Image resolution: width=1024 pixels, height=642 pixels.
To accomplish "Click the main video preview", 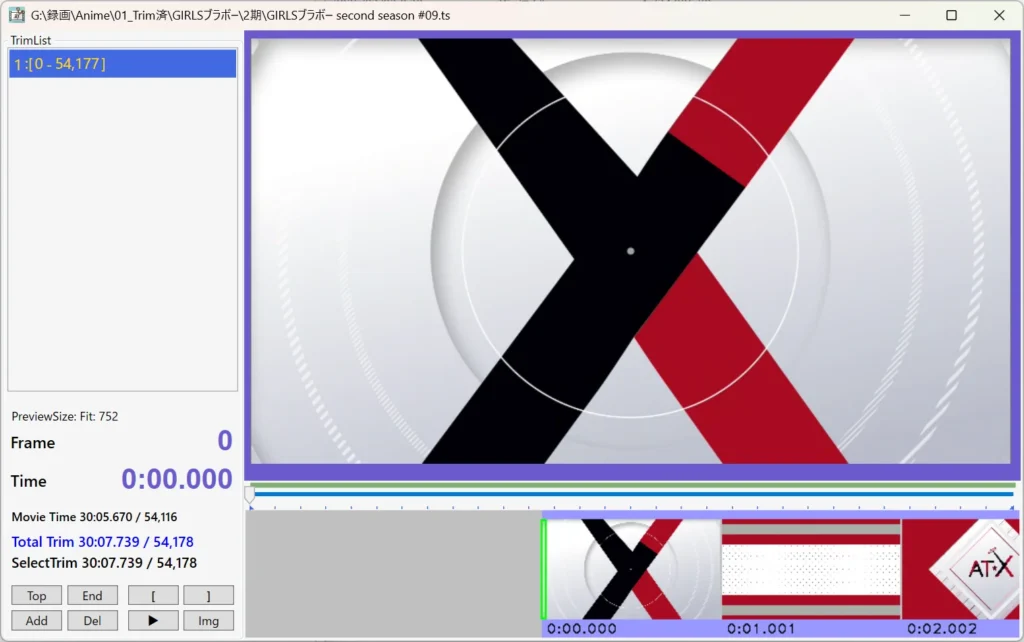I will 630,251.
